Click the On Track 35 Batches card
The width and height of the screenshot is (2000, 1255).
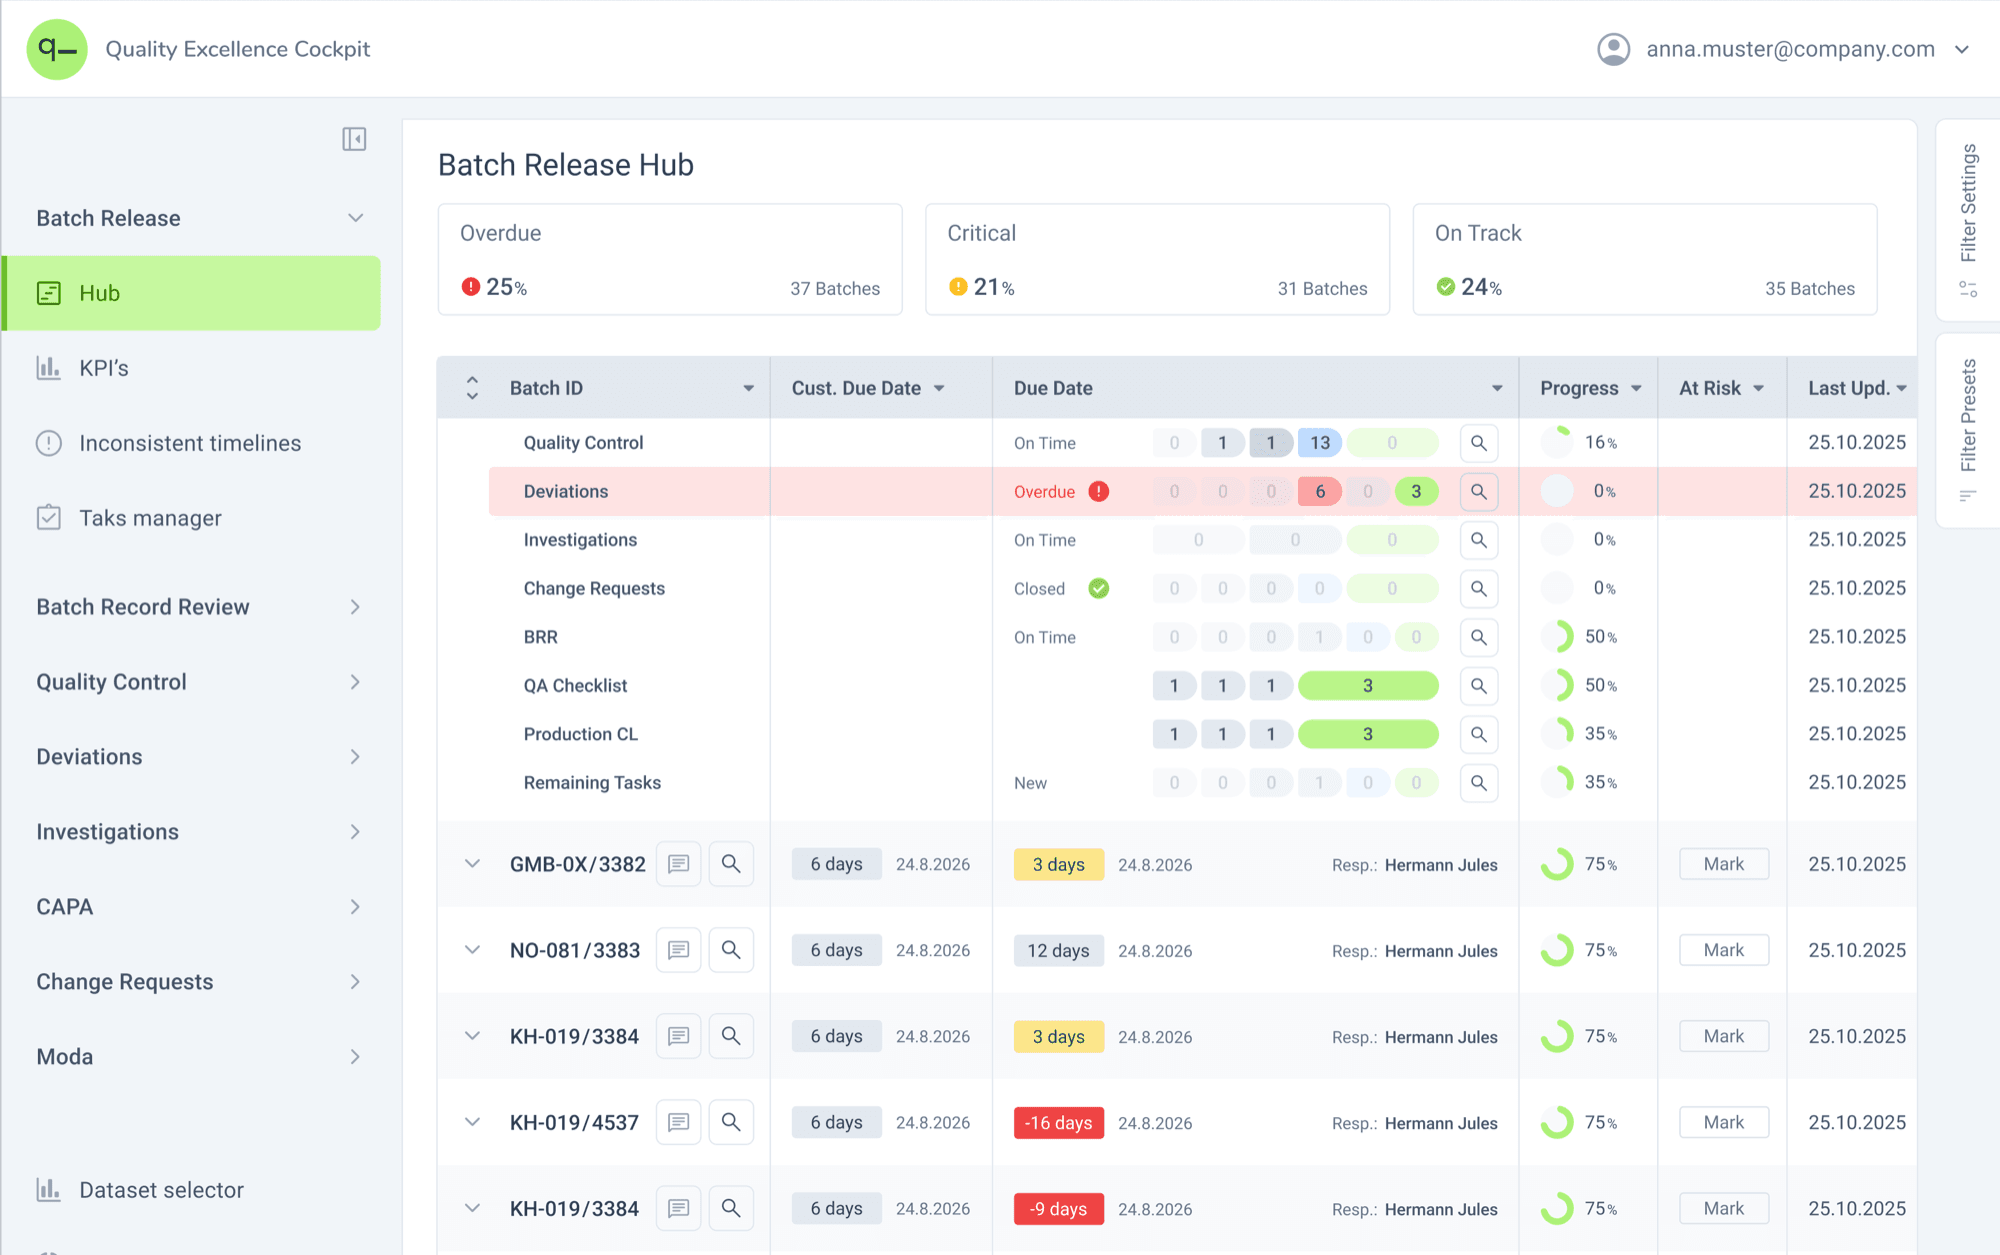pyautogui.click(x=1645, y=260)
